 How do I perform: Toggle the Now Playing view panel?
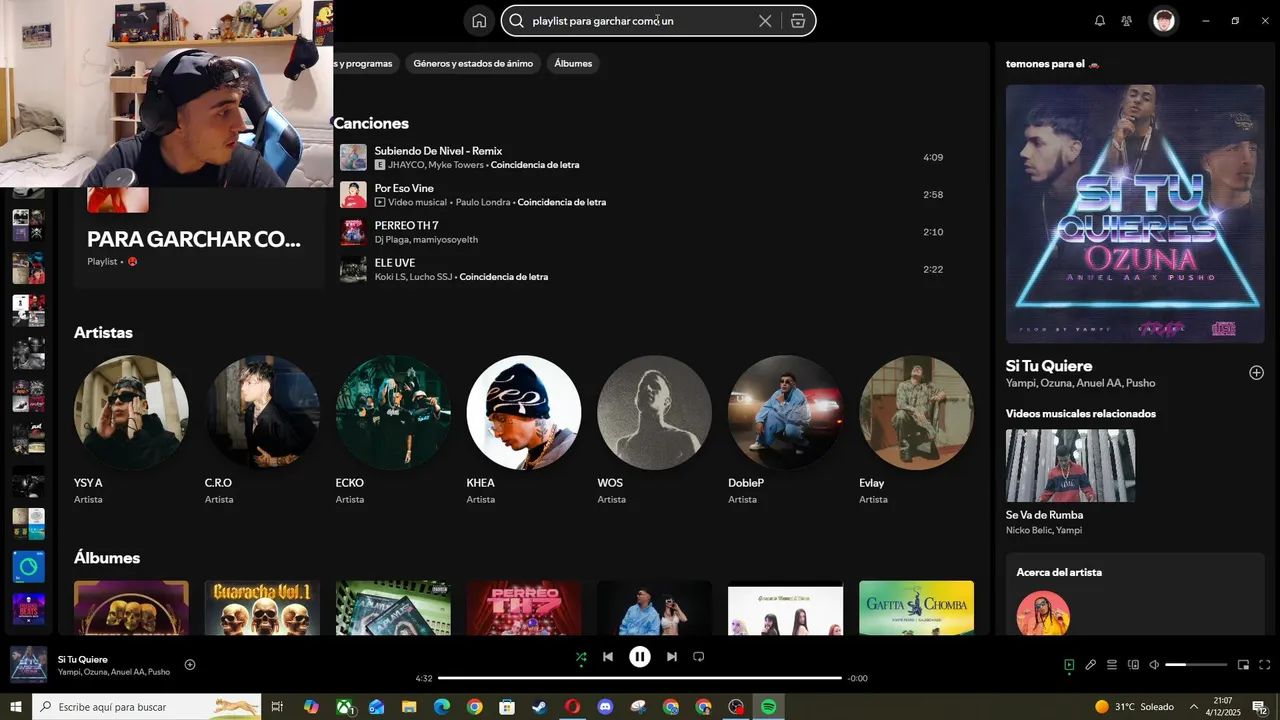tap(1069, 665)
